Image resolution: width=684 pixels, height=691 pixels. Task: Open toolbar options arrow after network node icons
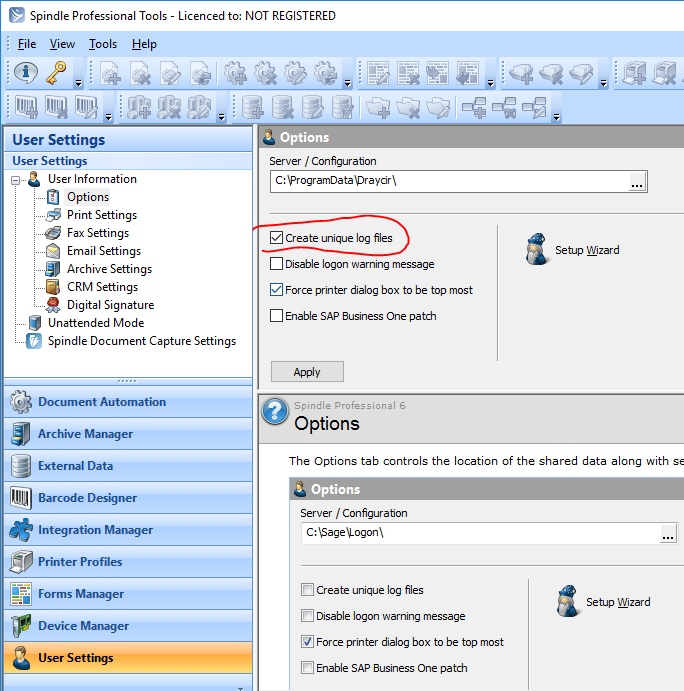point(557,117)
